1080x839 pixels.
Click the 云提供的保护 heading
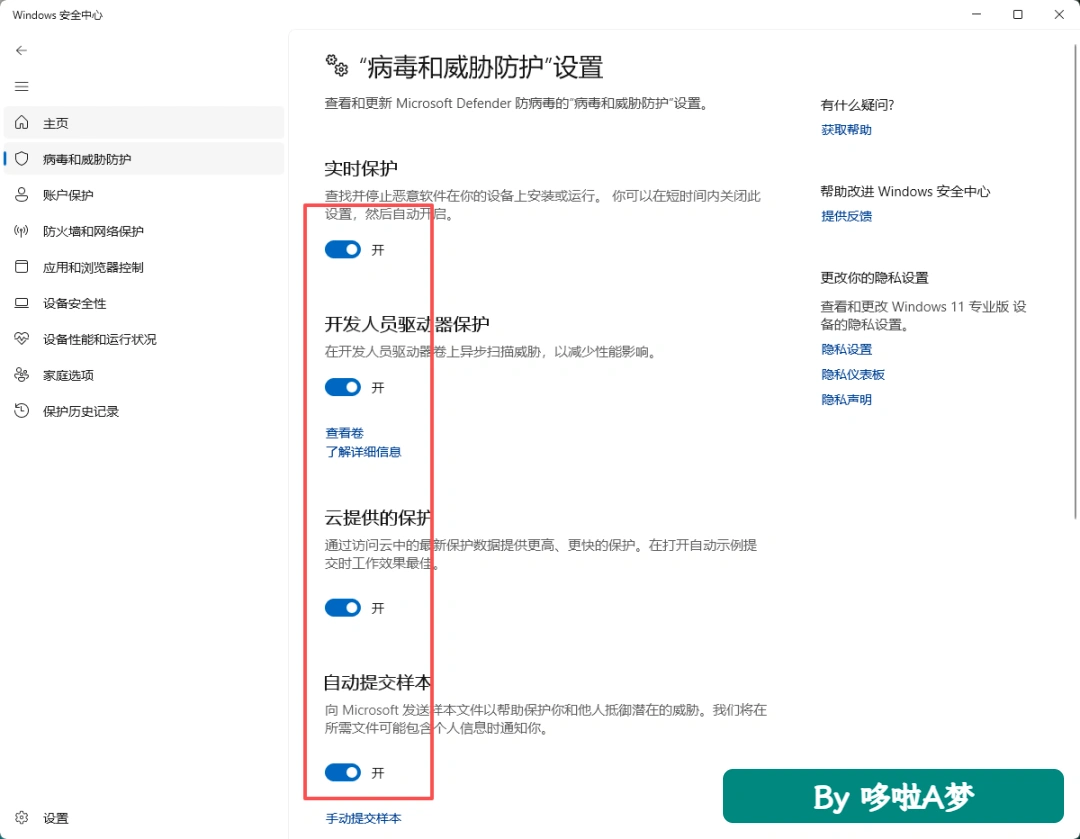pyautogui.click(x=378, y=517)
